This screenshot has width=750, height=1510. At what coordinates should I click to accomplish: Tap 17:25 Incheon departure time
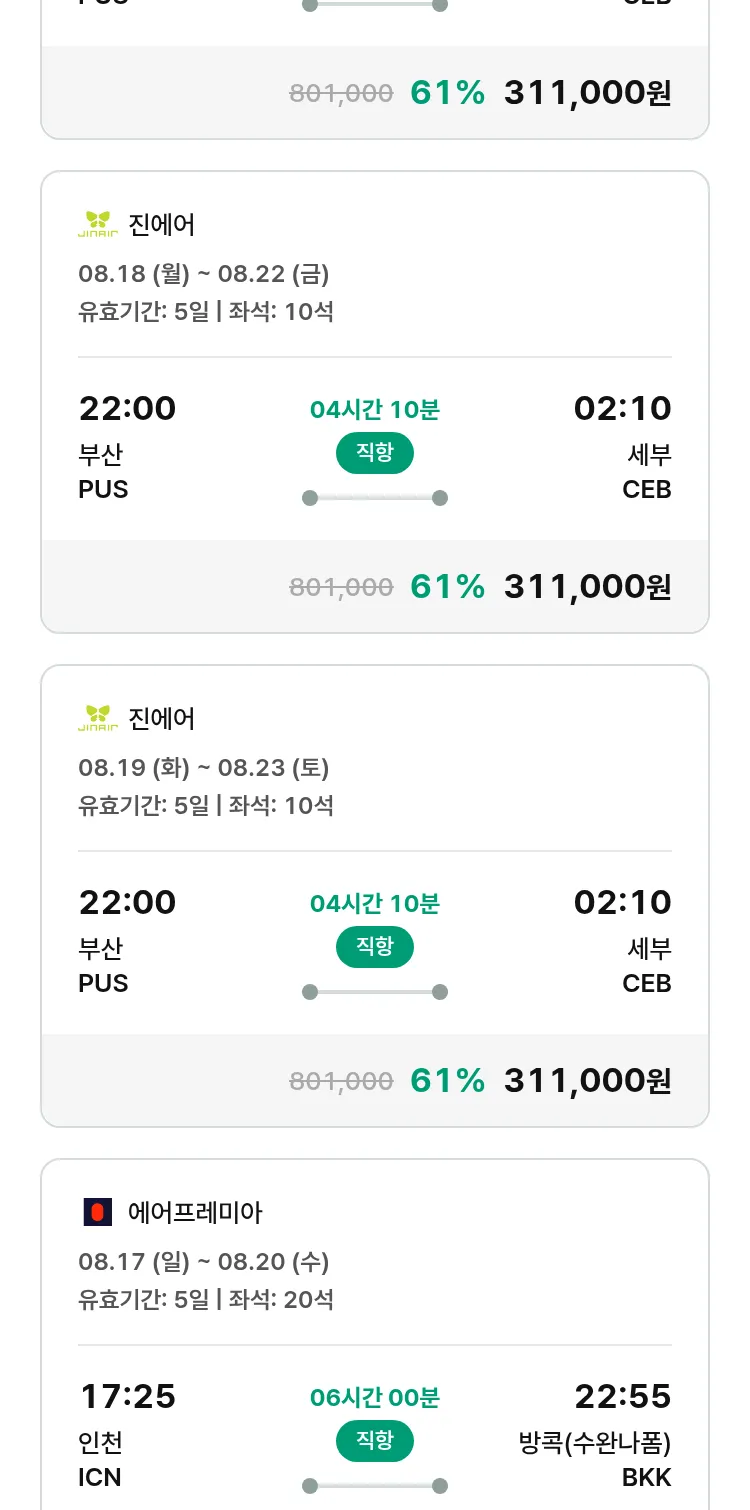pyautogui.click(x=127, y=1396)
